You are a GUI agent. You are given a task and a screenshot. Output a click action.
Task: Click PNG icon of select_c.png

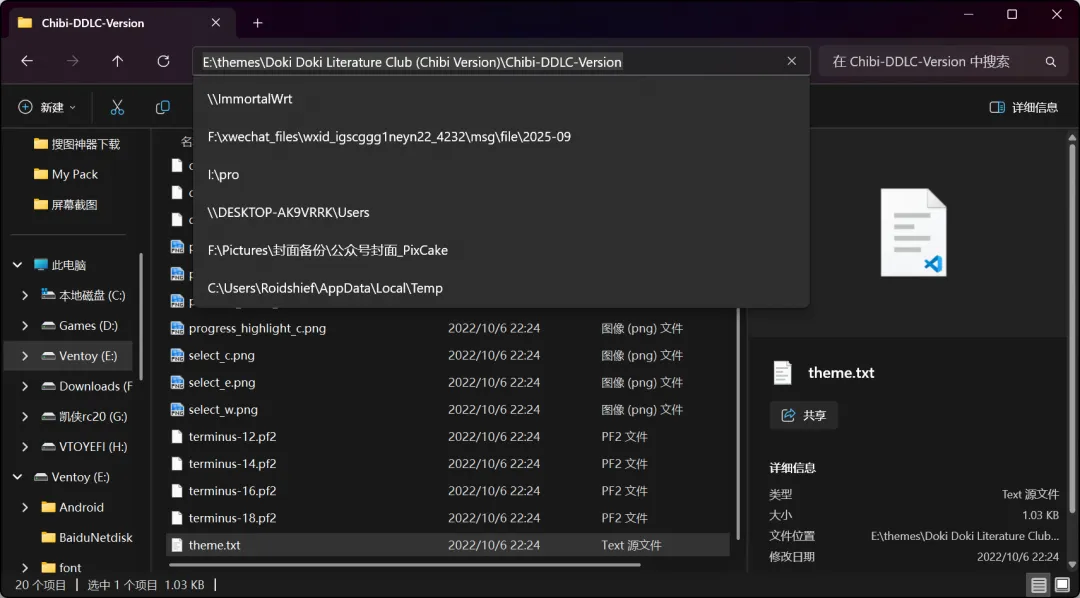click(x=177, y=355)
